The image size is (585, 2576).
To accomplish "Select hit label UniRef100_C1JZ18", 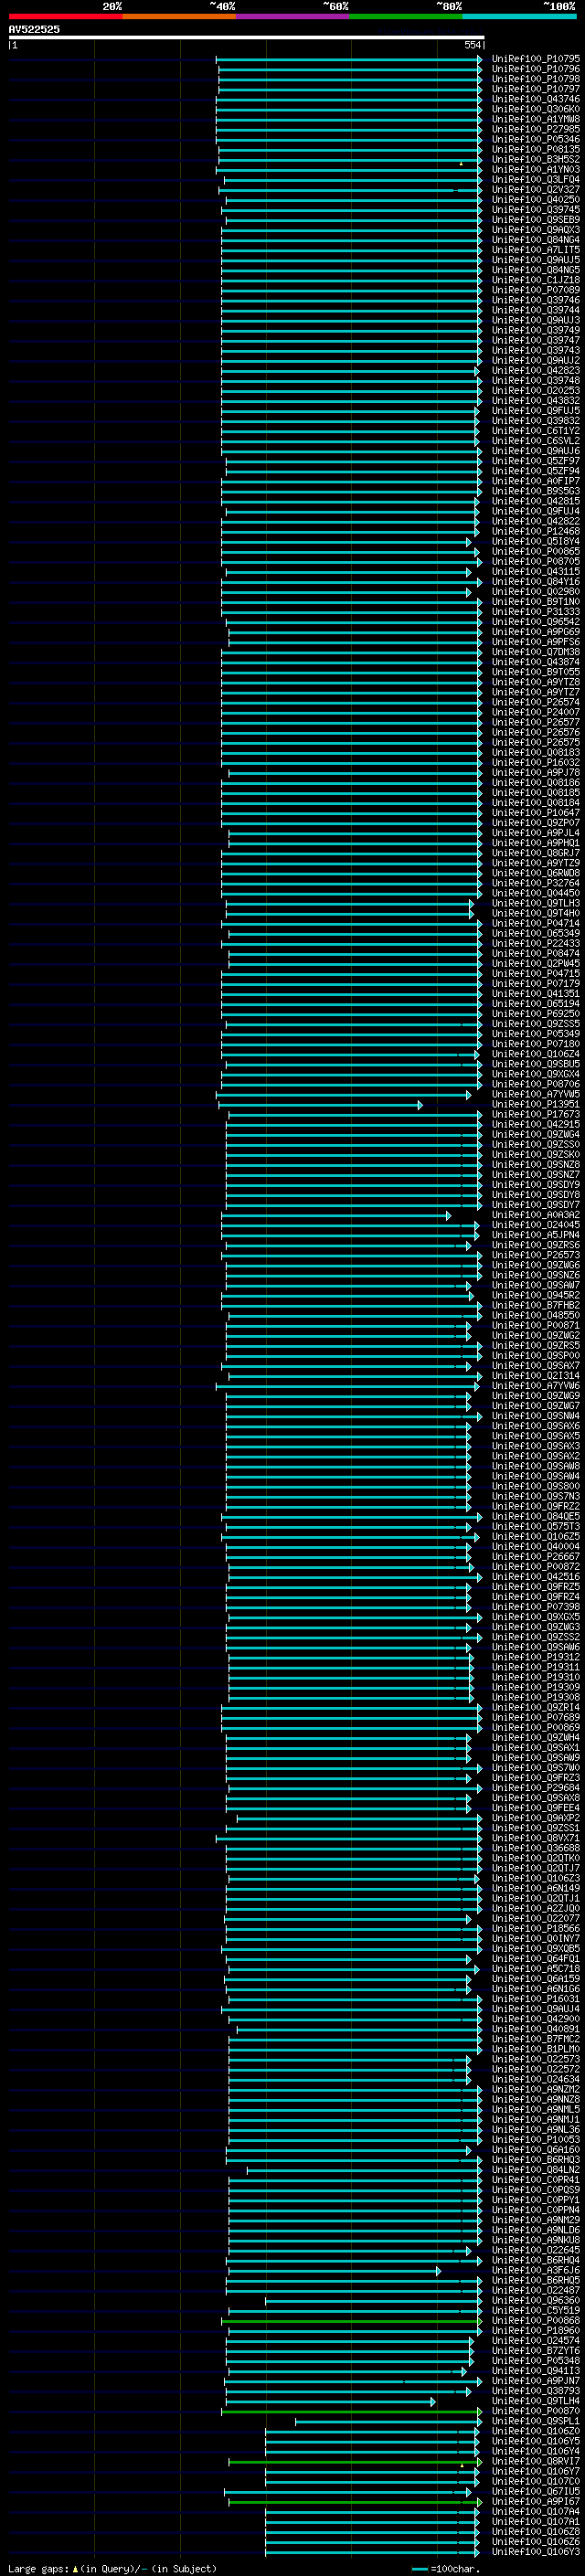I will click(535, 280).
